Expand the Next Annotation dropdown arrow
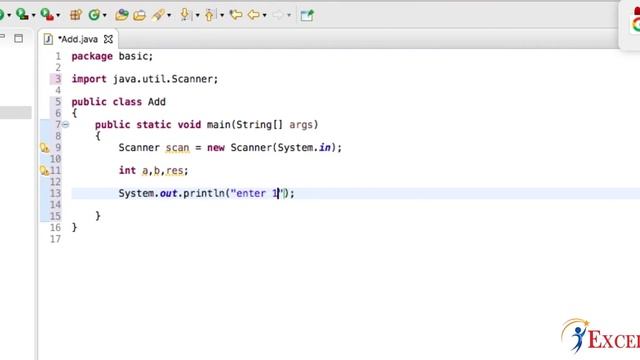 (x=198, y=16)
